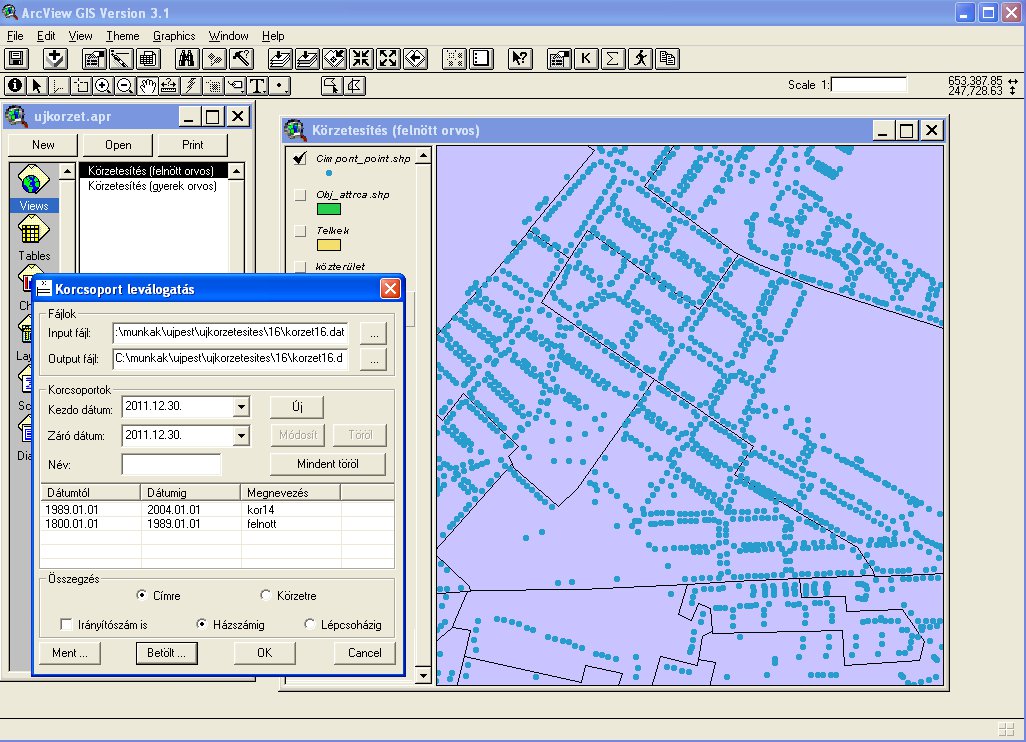Select the Körzetre radio button

(266, 596)
